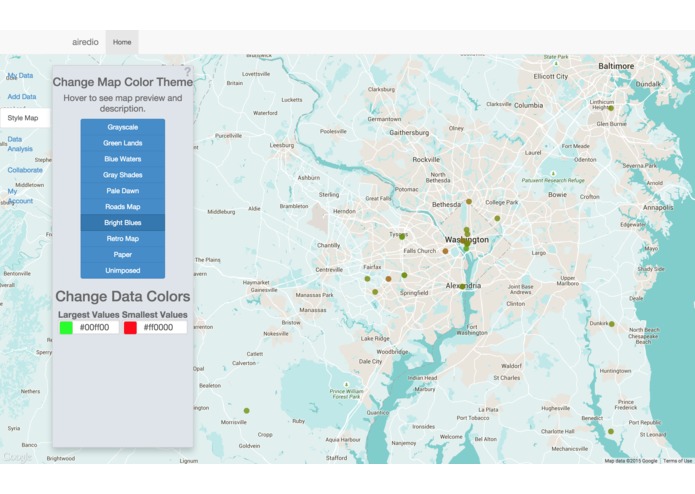This screenshot has height=494, width=695.
Task: Click the data point at Alexandria
Action: [462, 287]
